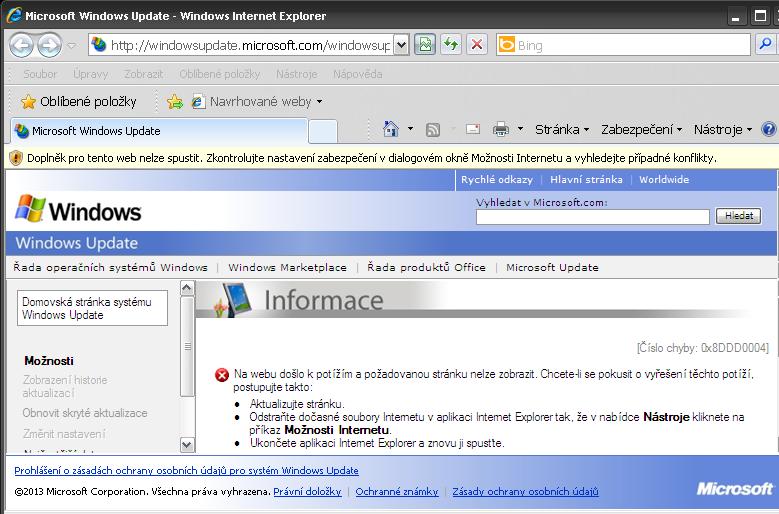Expand the Print options dropdown arrow
The width and height of the screenshot is (779, 514).
520,129
